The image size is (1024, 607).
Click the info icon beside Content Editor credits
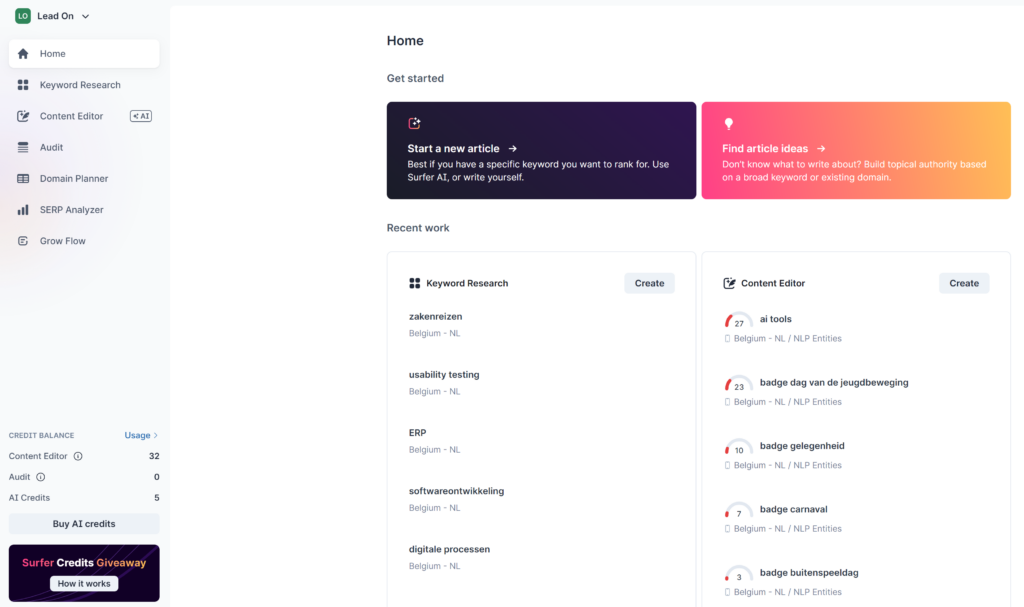pyautogui.click(x=78, y=456)
